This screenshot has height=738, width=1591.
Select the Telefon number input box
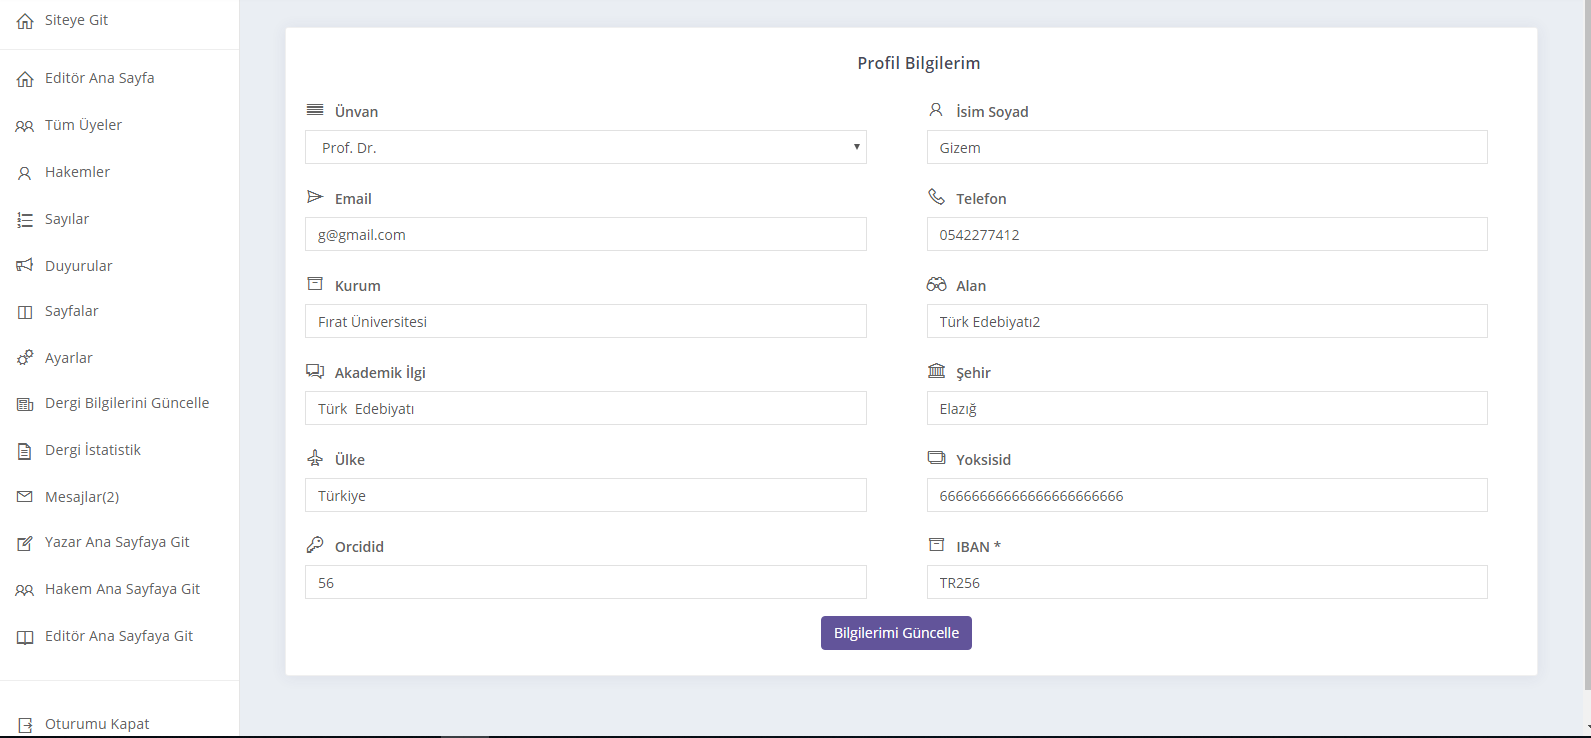point(1206,234)
